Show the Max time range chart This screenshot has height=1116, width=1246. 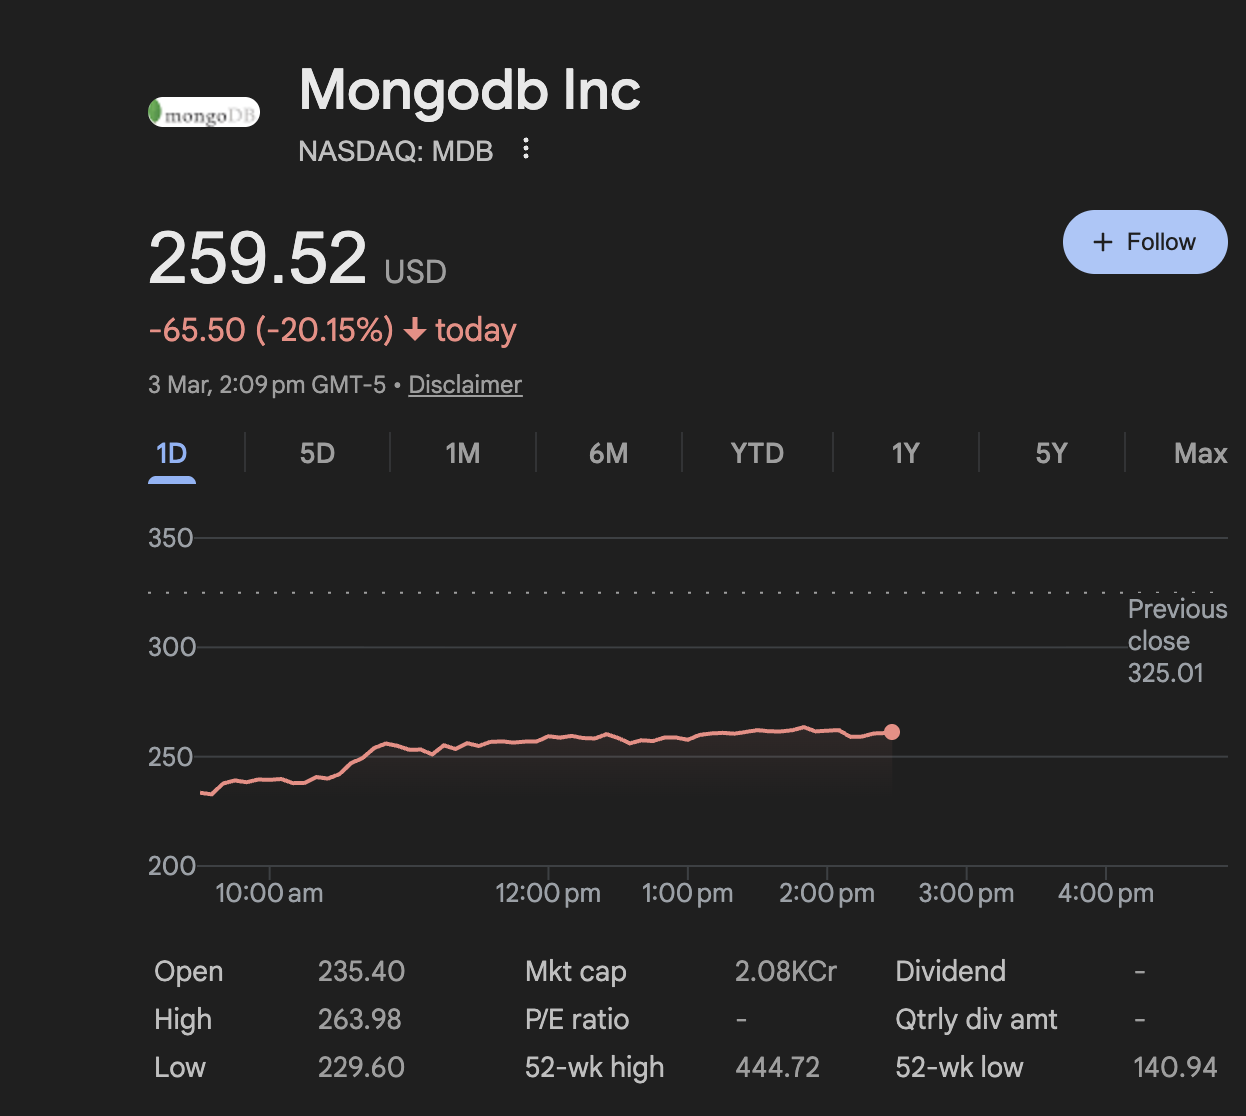pyautogui.click(x=1199, y=453)
